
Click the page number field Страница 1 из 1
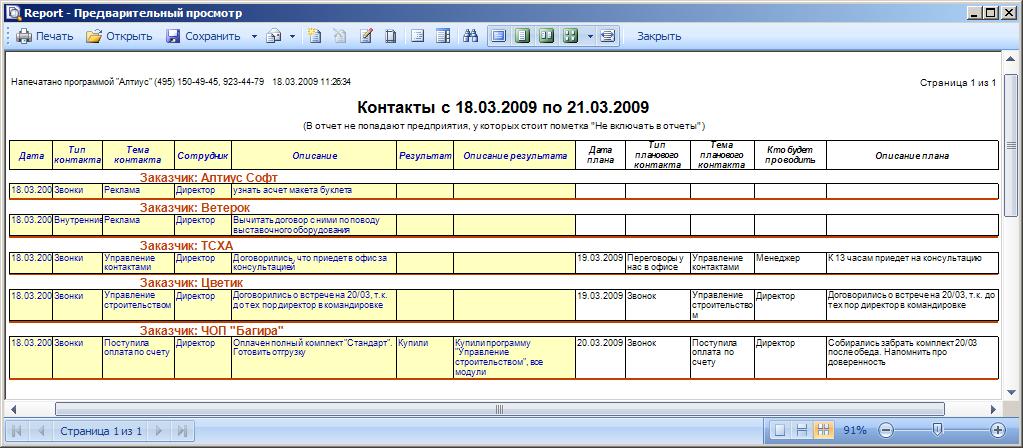(x=101, y=430)
